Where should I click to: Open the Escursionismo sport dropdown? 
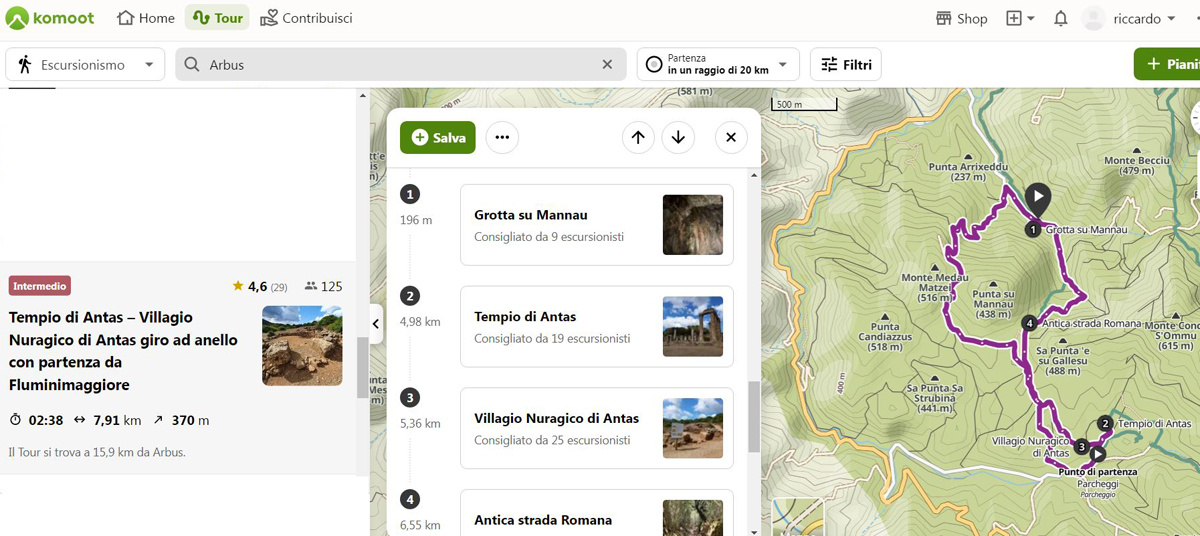tap(85, 64)
